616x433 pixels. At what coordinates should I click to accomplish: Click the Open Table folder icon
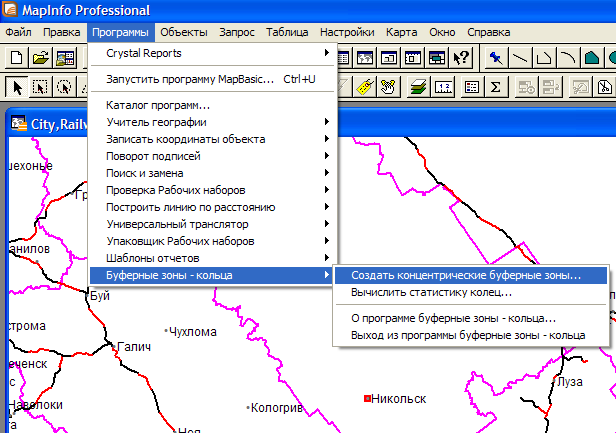coord(41,58)
